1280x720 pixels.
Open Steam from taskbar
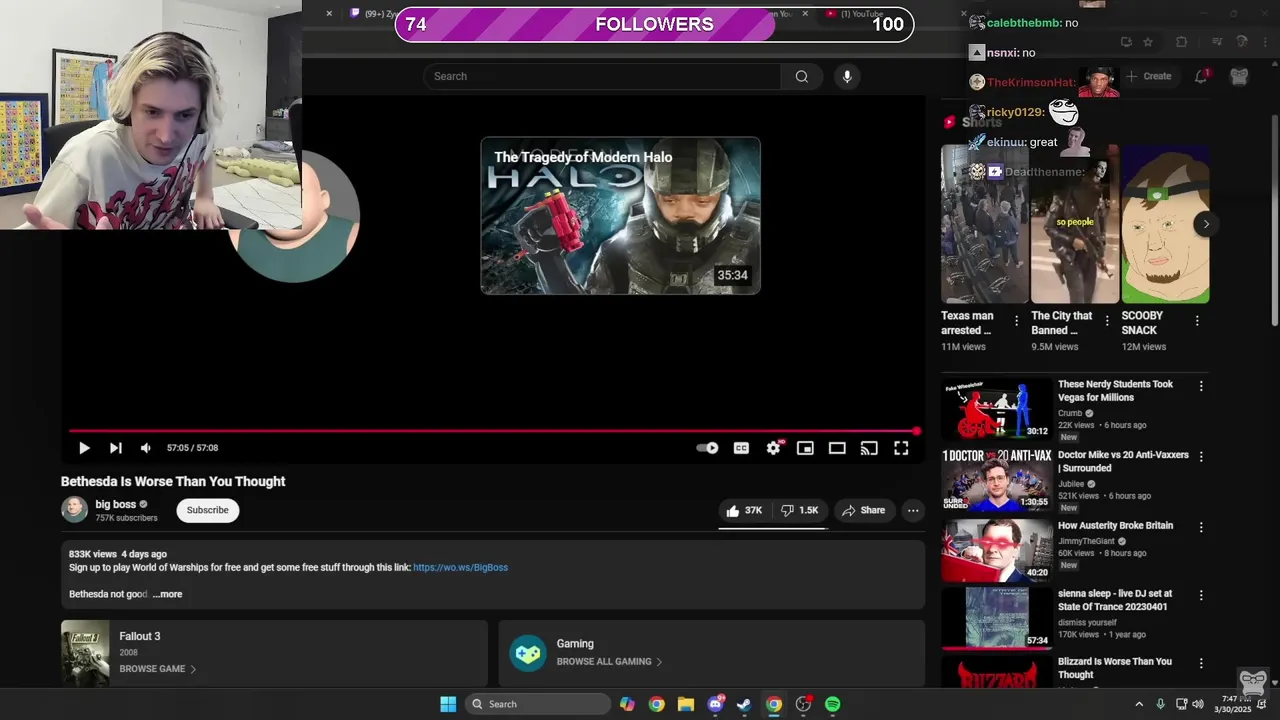(x=744, y=704)
